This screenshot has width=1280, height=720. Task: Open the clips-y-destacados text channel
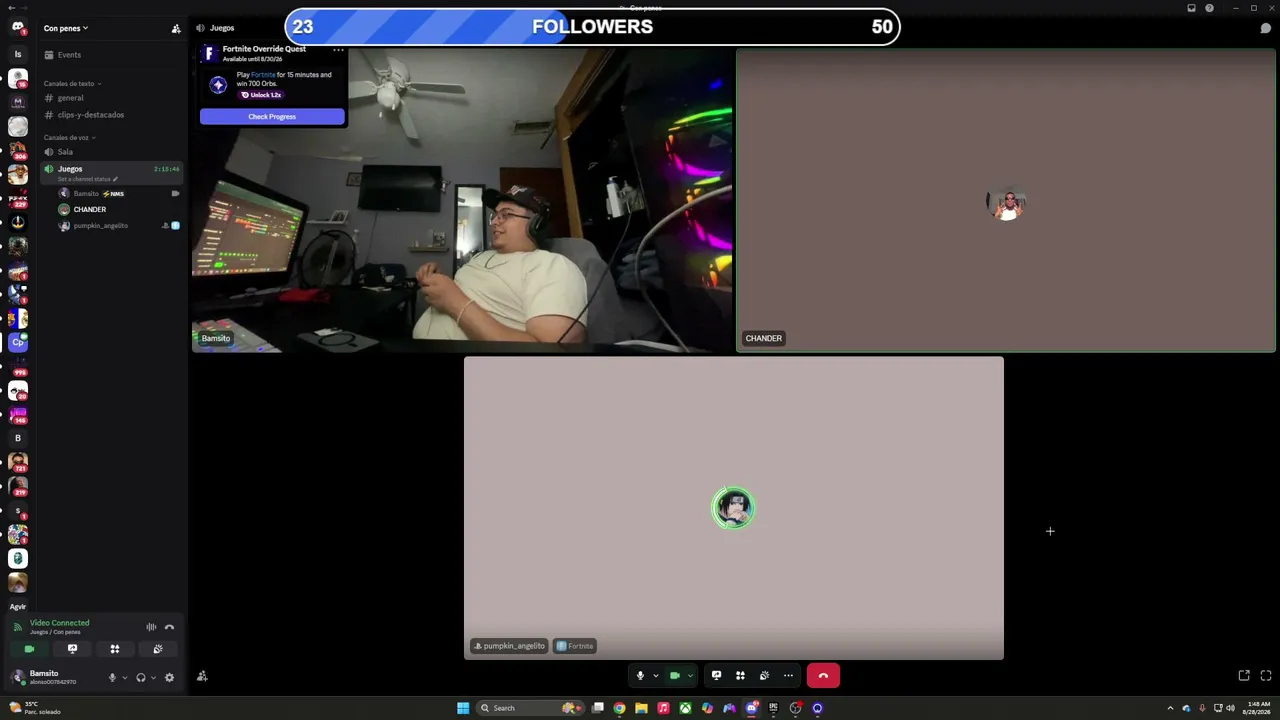click(112, 115)
